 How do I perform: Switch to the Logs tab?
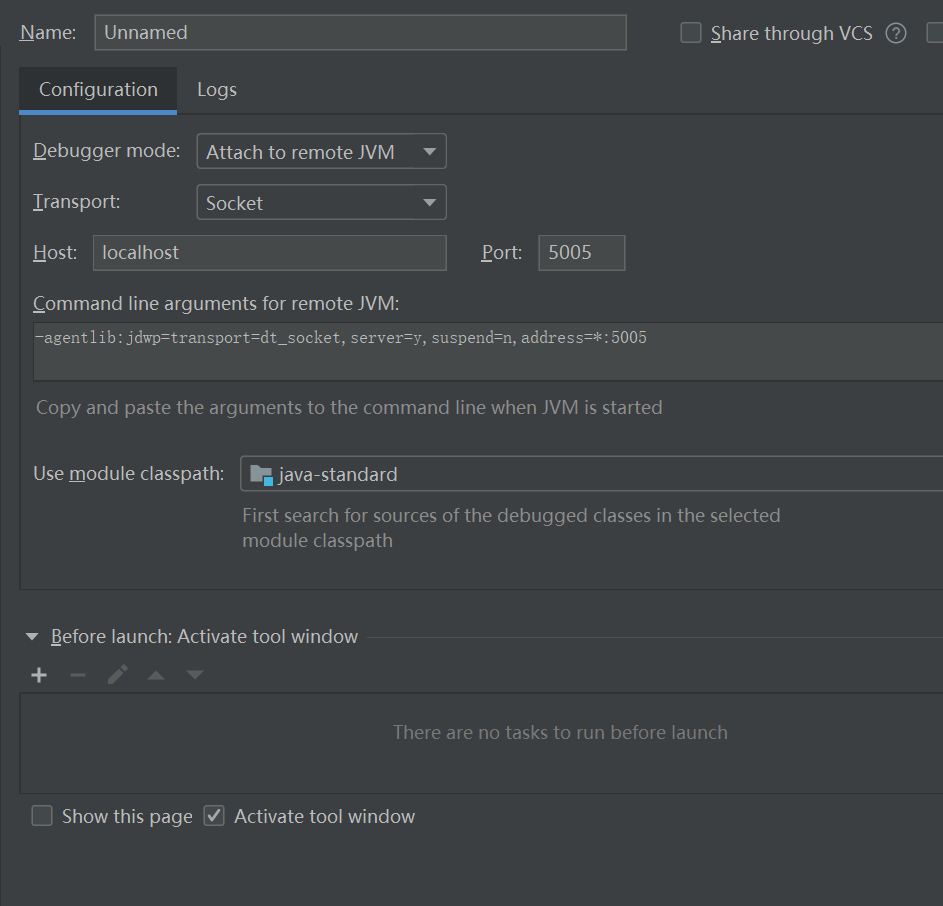click(216, 90)
